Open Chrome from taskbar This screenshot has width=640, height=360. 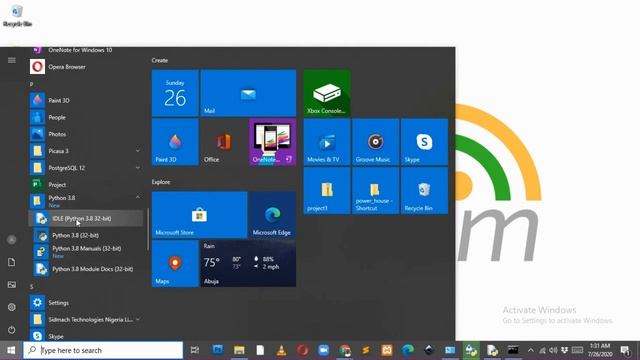(345, 350)
